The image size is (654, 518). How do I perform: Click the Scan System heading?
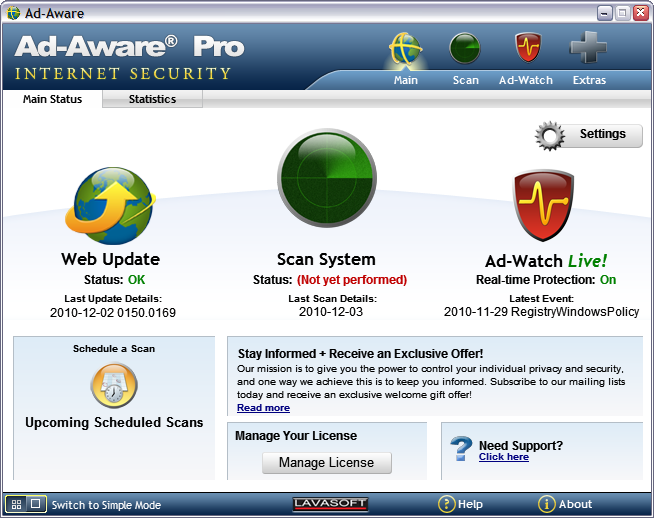pyautogui.click(x=326, y=259)
